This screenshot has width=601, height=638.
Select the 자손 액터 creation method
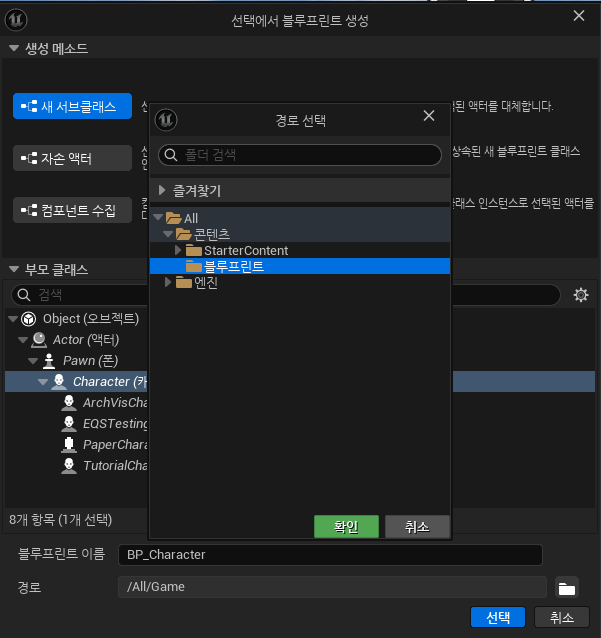click(x=72, y=158)
